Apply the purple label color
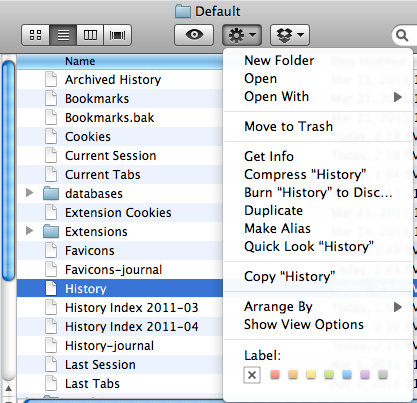The image size is (417, 403). point(365,375)
